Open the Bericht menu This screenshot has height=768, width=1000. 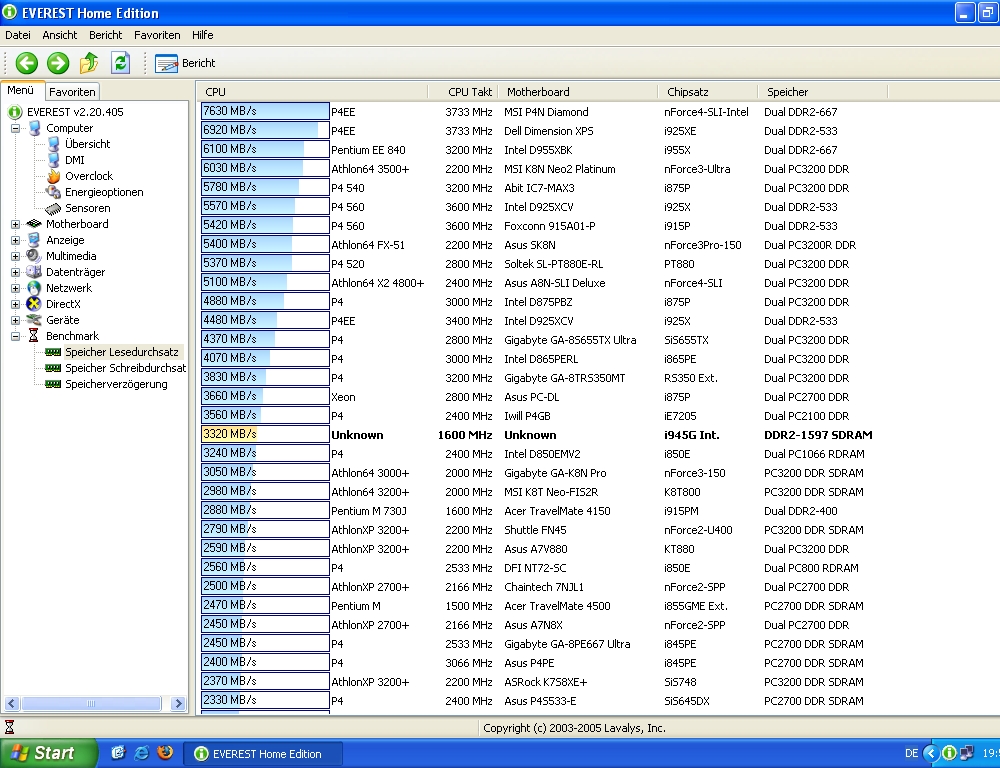106,35
